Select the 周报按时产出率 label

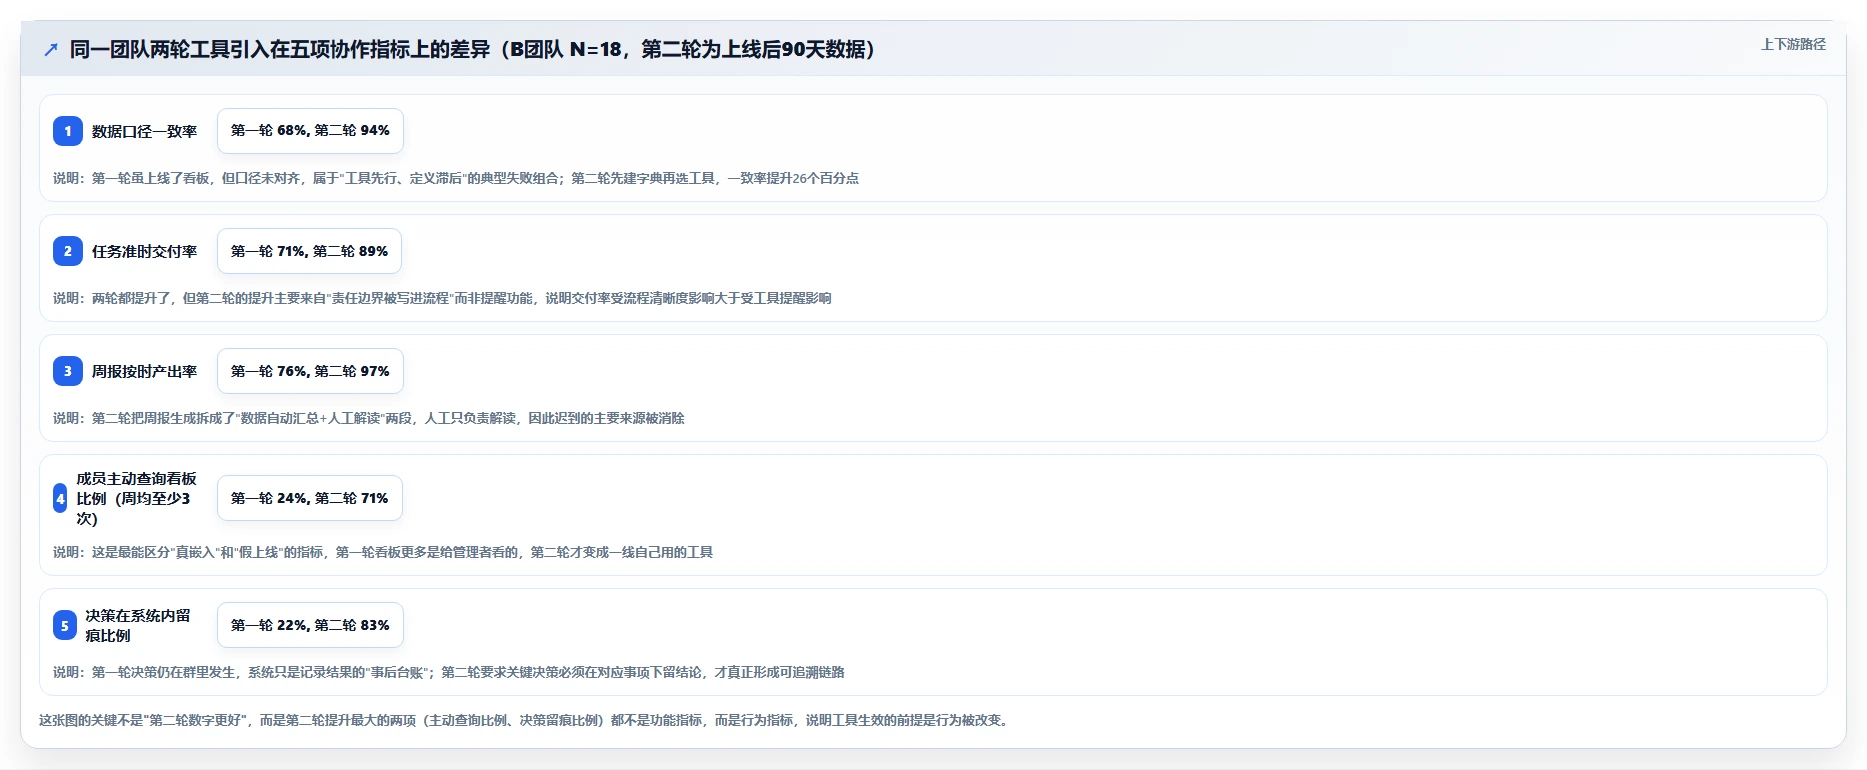[x=144, y=371]
